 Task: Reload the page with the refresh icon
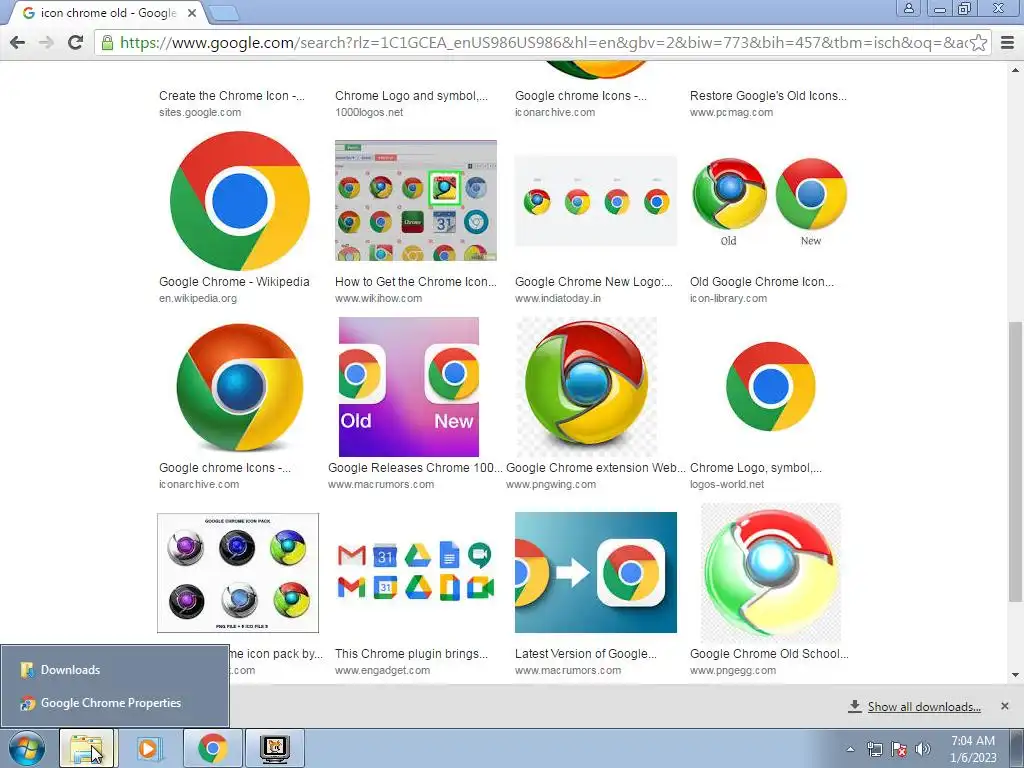(75, 42)
